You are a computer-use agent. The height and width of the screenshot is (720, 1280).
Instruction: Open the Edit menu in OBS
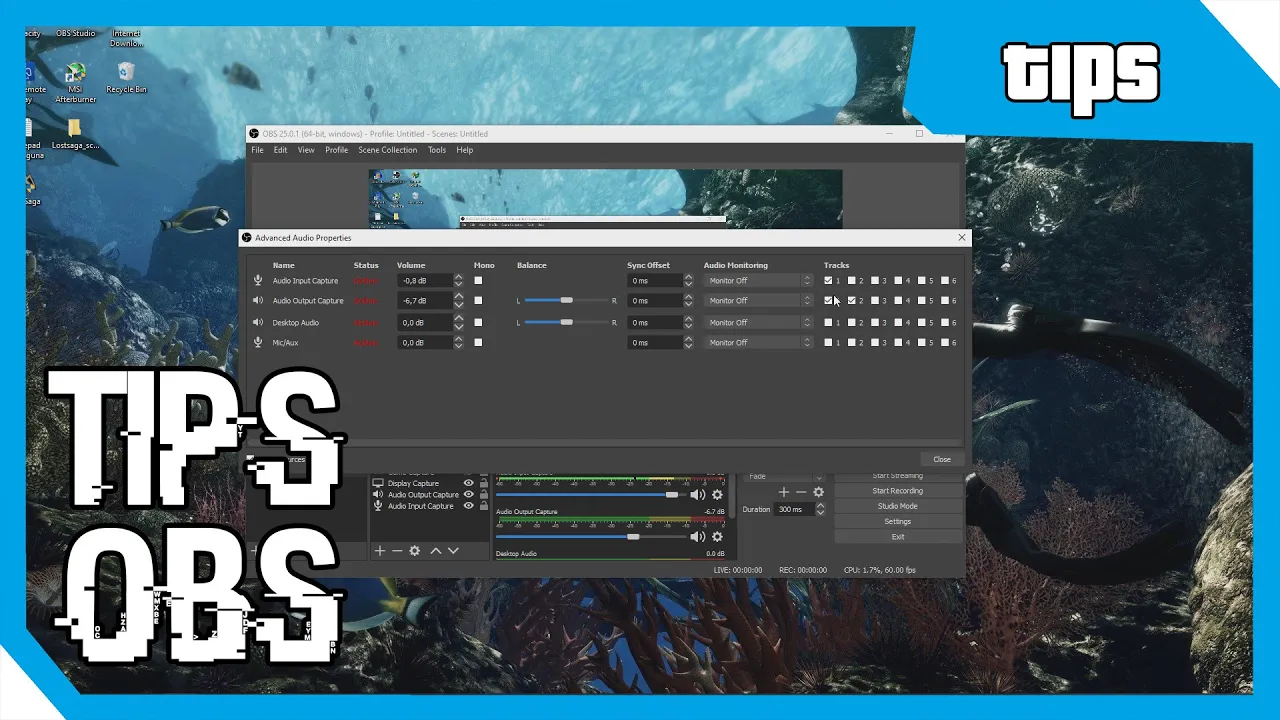click(280, 150)
